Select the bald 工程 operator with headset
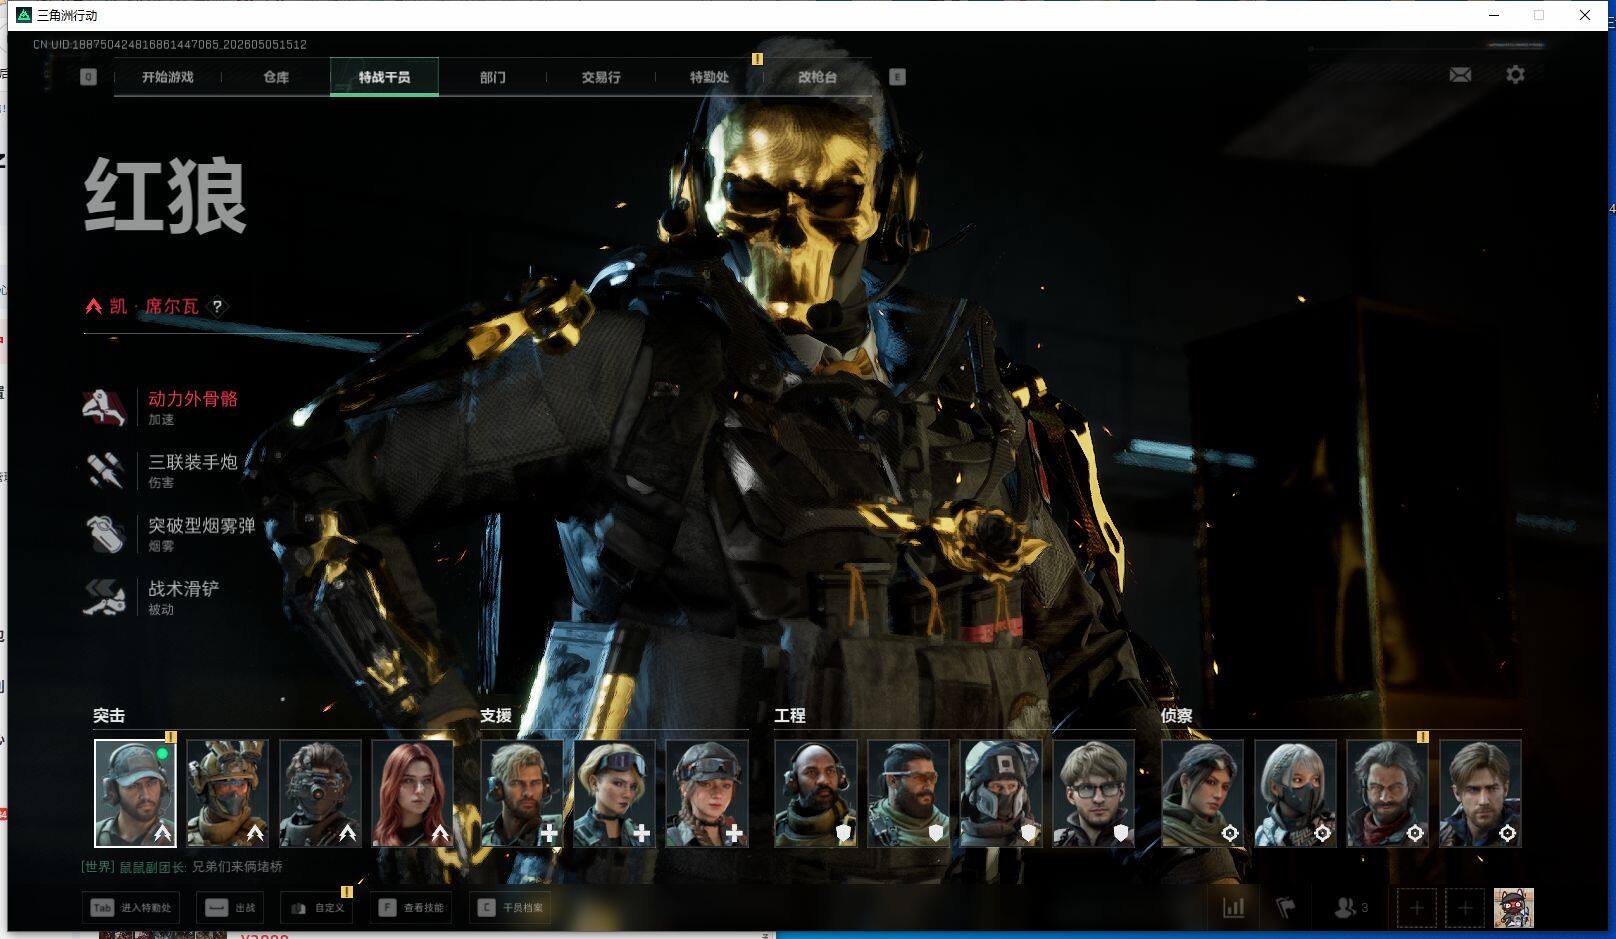The height and width of the screenshot is (939, 1616). [816, 793]
